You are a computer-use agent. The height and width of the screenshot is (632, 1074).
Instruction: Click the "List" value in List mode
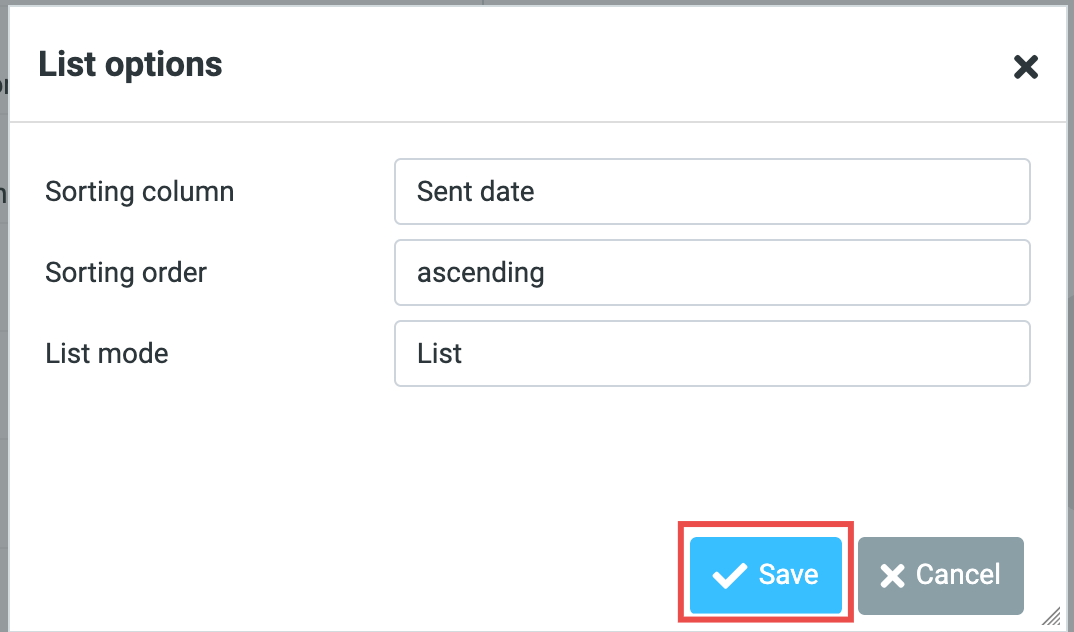[x=439, y=353]
